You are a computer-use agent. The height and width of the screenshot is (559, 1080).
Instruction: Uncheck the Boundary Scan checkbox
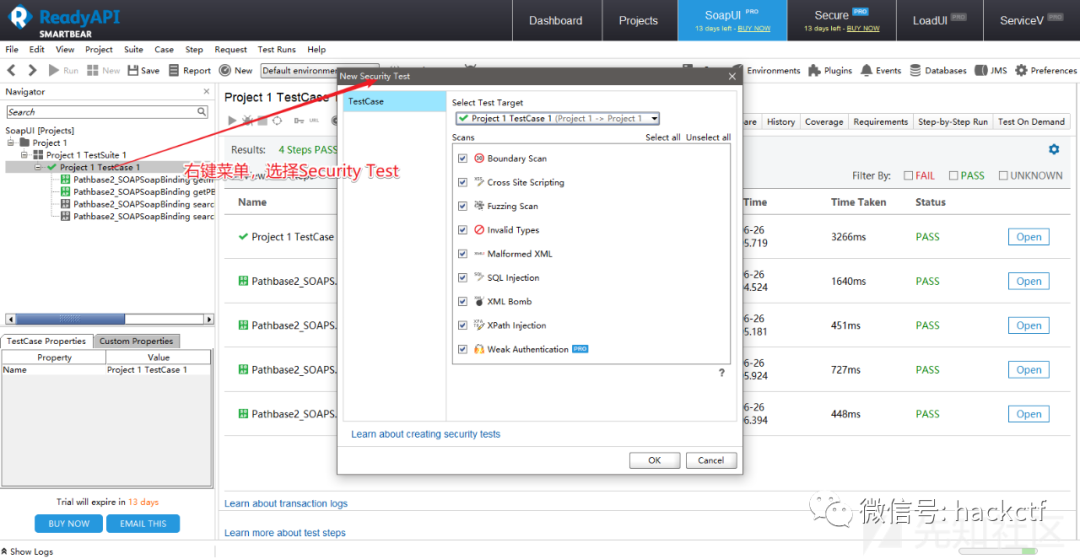(x=463, y=158)
